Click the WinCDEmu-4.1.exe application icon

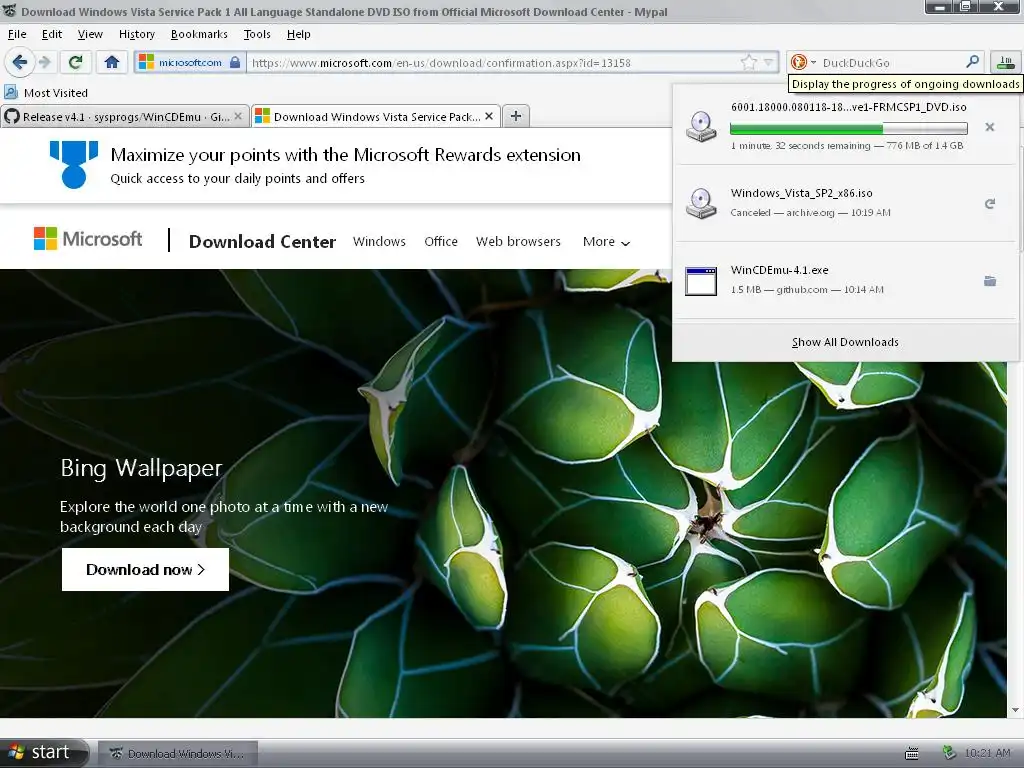coord(701,281)
